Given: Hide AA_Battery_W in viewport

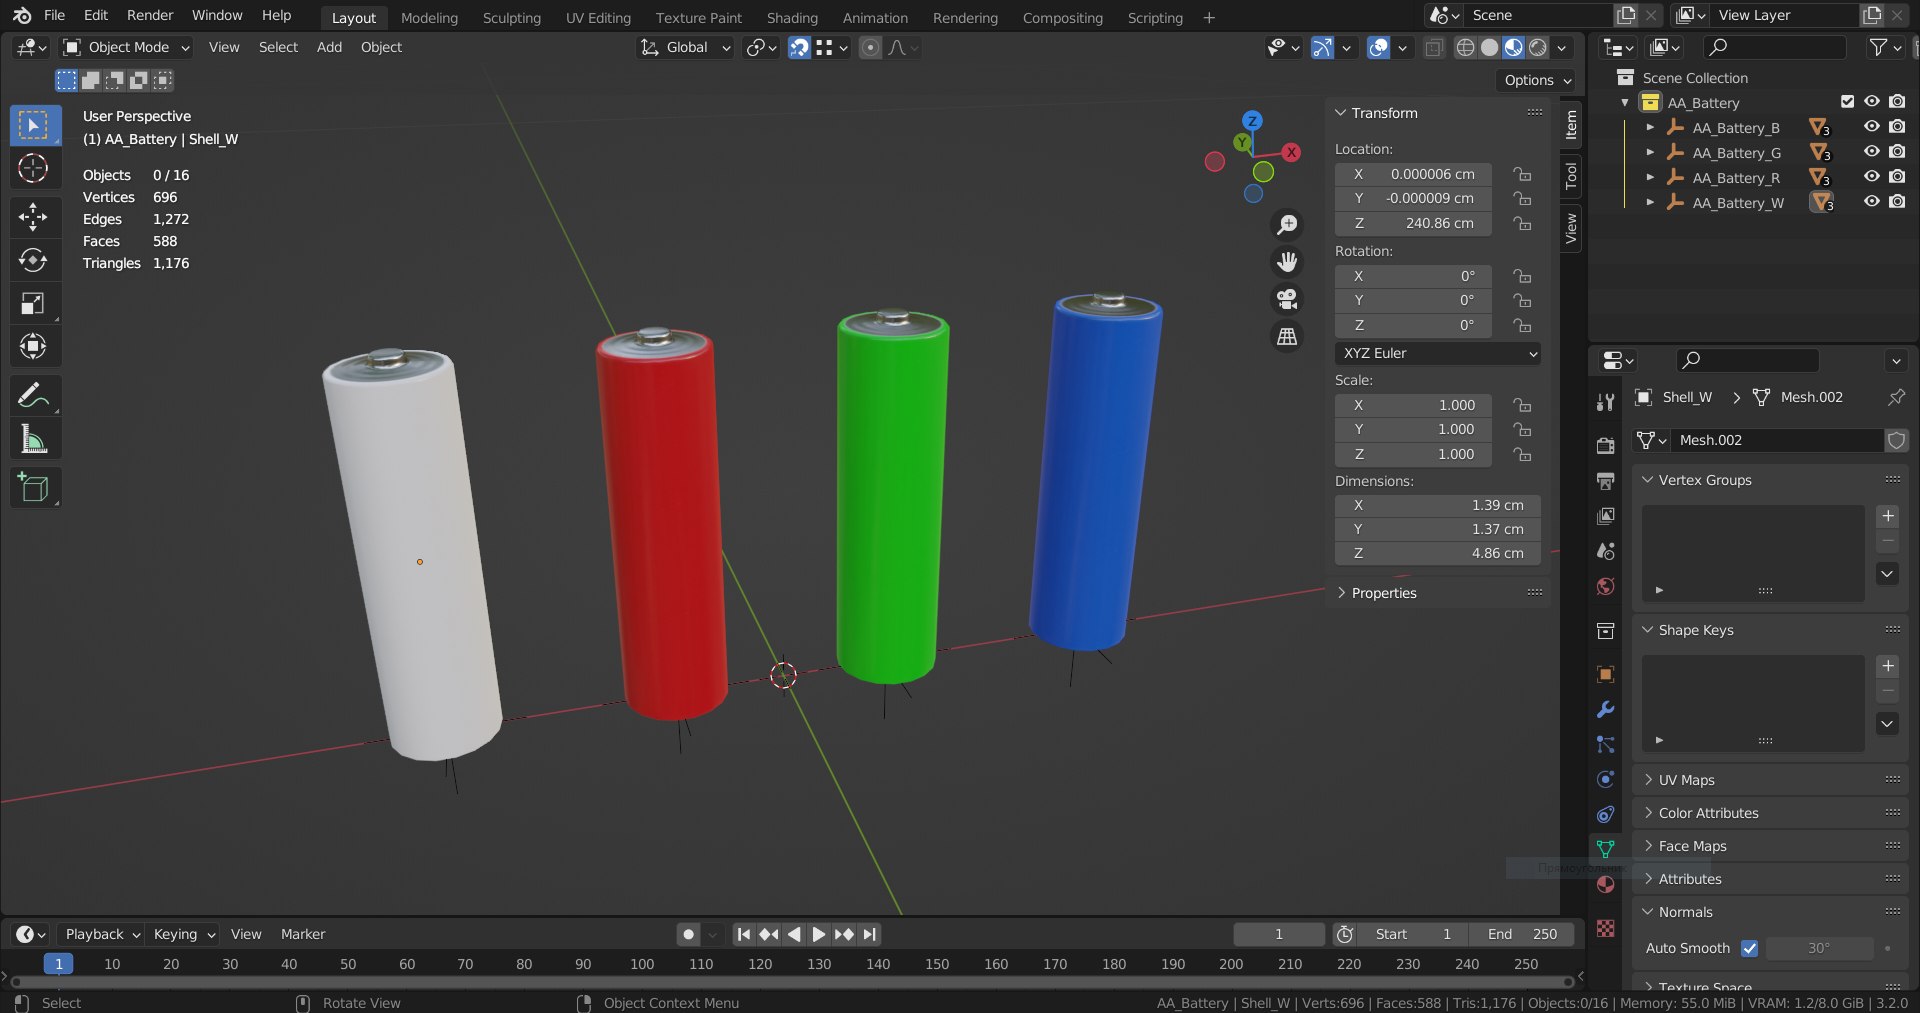Looking at the screenshot, I should tap(1871, 202).
